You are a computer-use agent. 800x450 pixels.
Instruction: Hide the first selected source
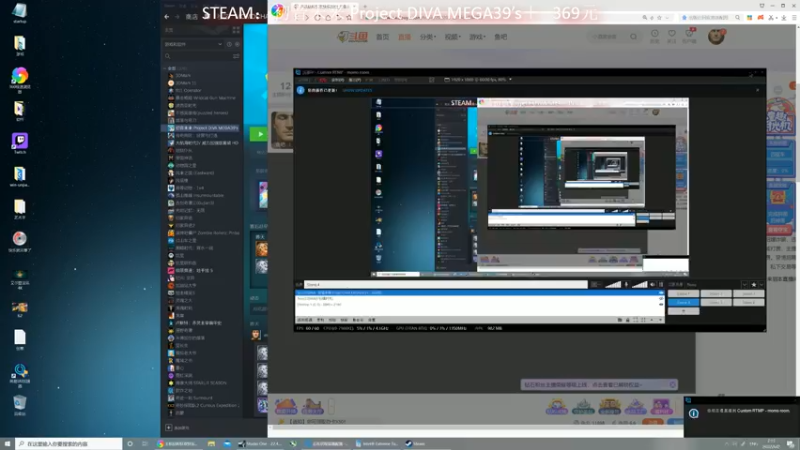pos(661,293)
